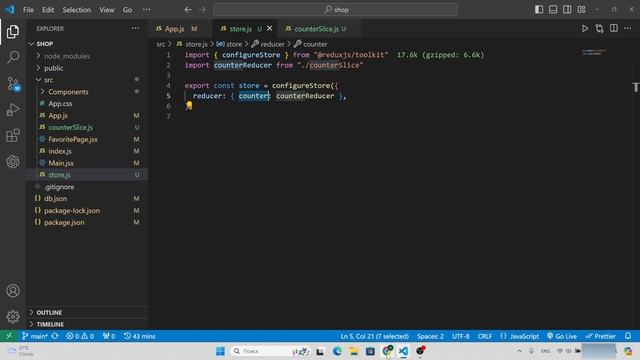The width and height of the screenshot is (640, 360).
Task: Start the Go Live server
Action: [562, 336]
